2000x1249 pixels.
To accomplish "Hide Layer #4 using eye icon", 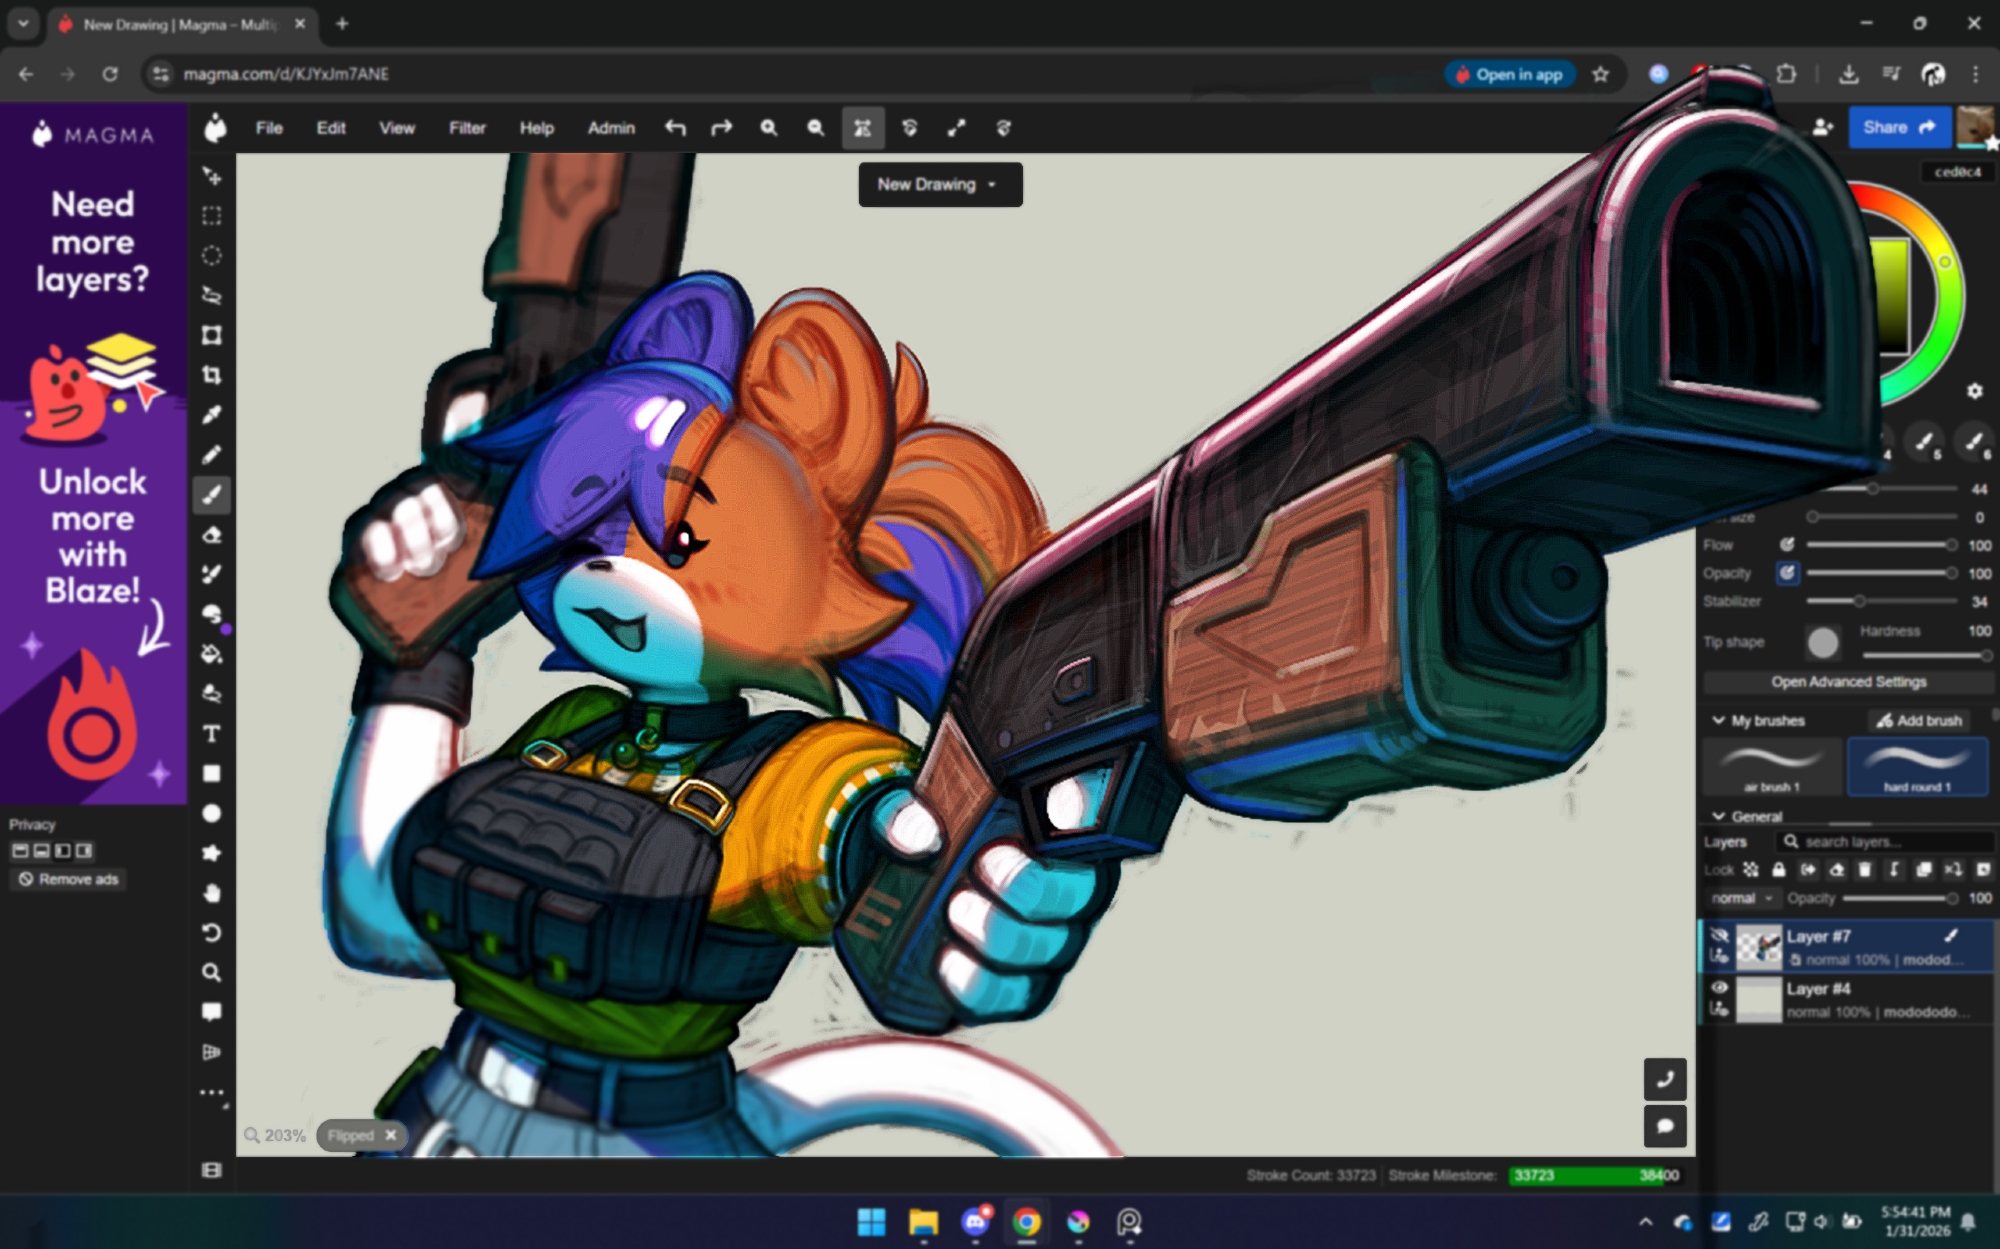I will [1720, 988].
